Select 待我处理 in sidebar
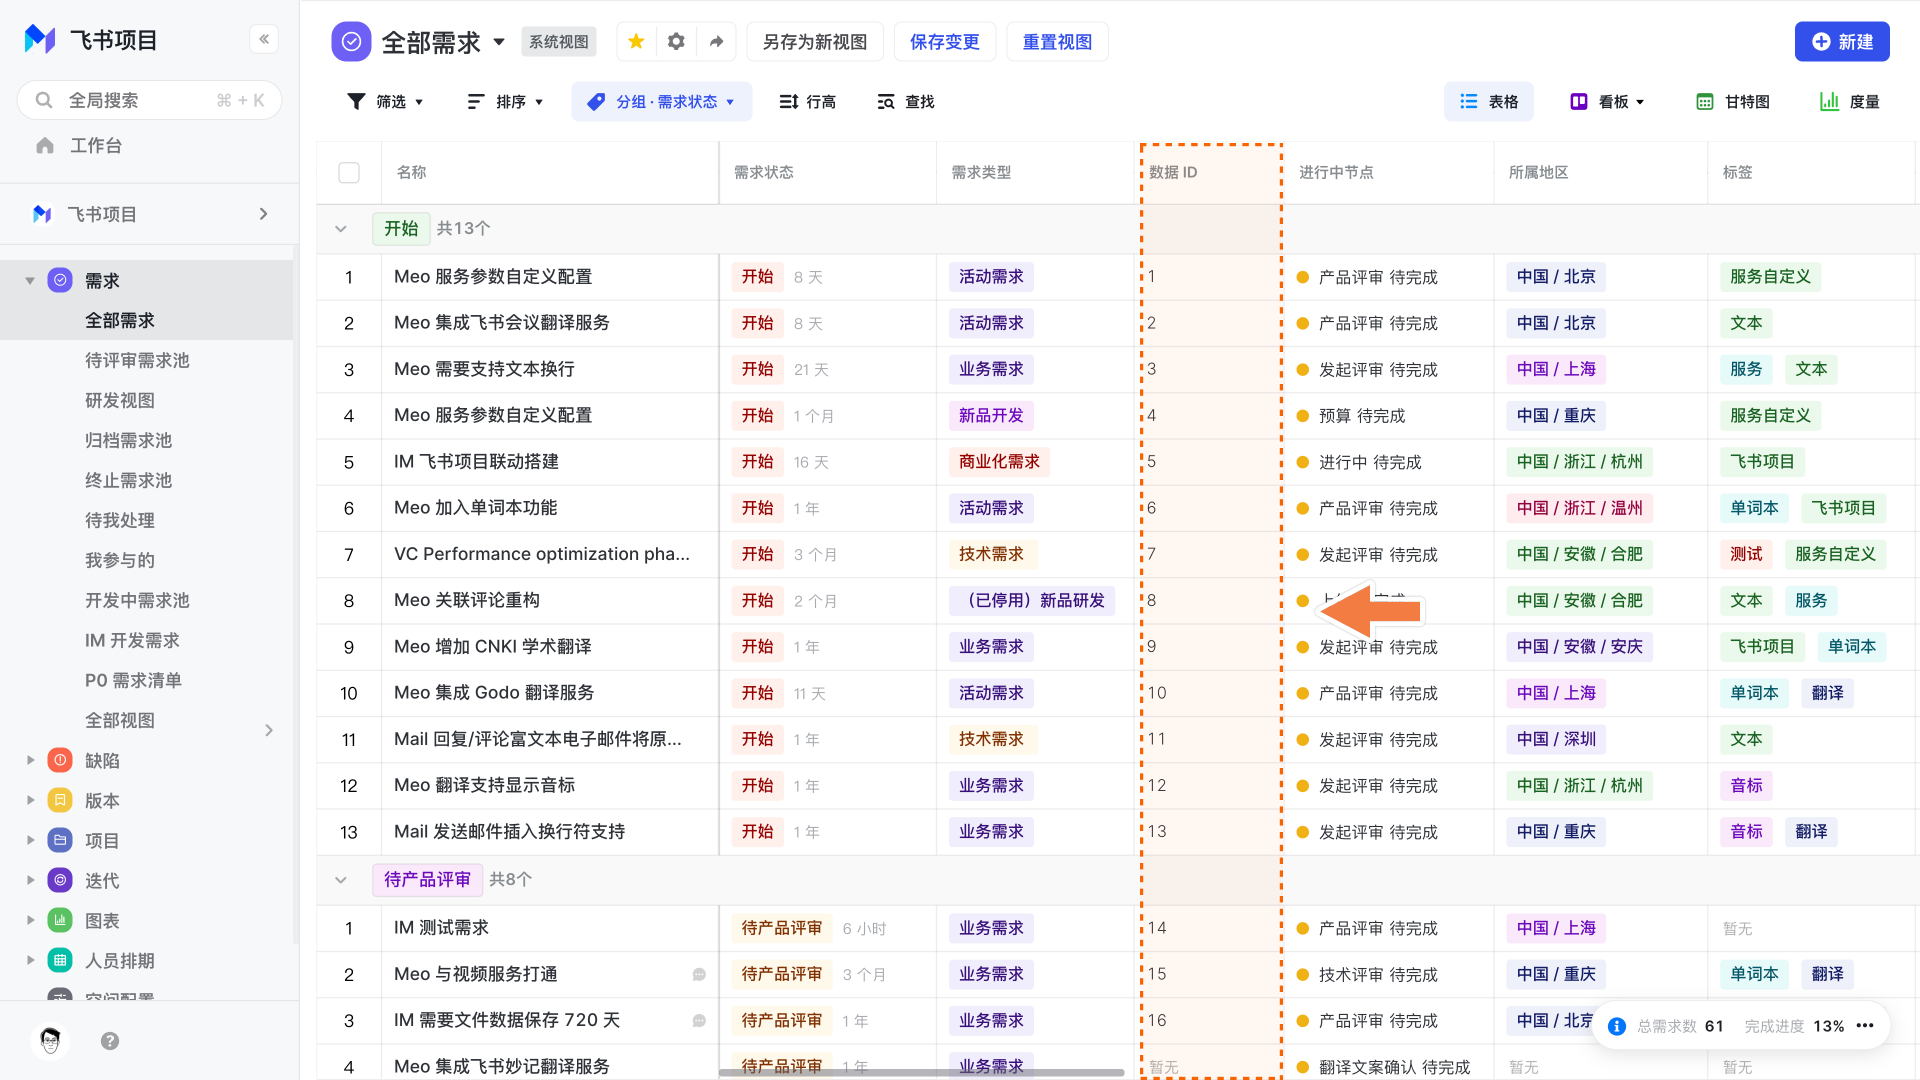 pyautogui.click(x=120, y=521)
